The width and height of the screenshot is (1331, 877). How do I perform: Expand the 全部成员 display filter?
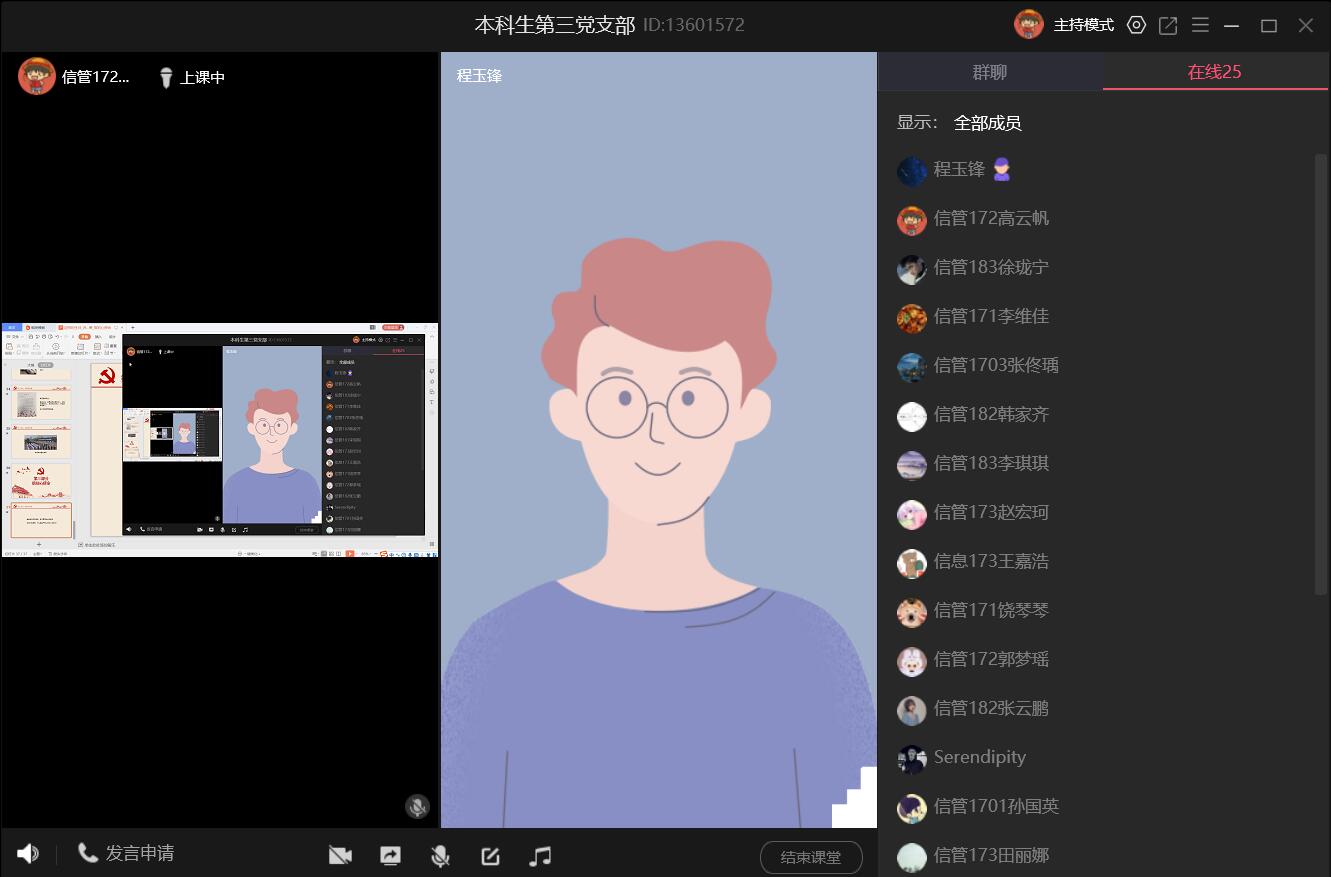987,123
